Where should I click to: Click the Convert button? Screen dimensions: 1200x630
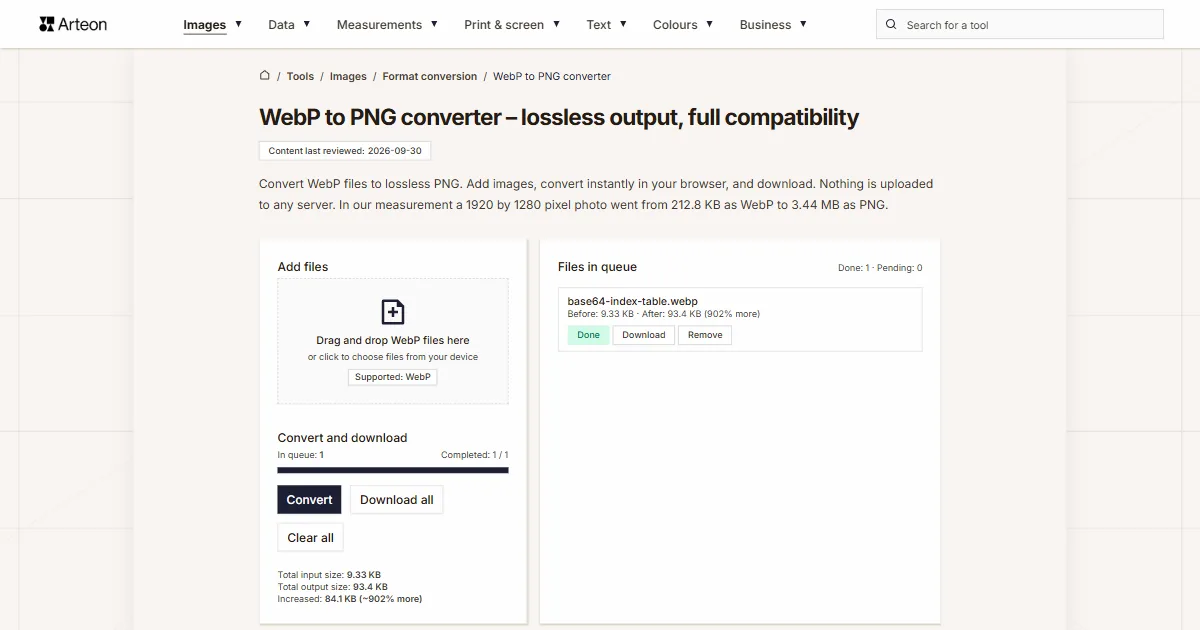point(309,500)
